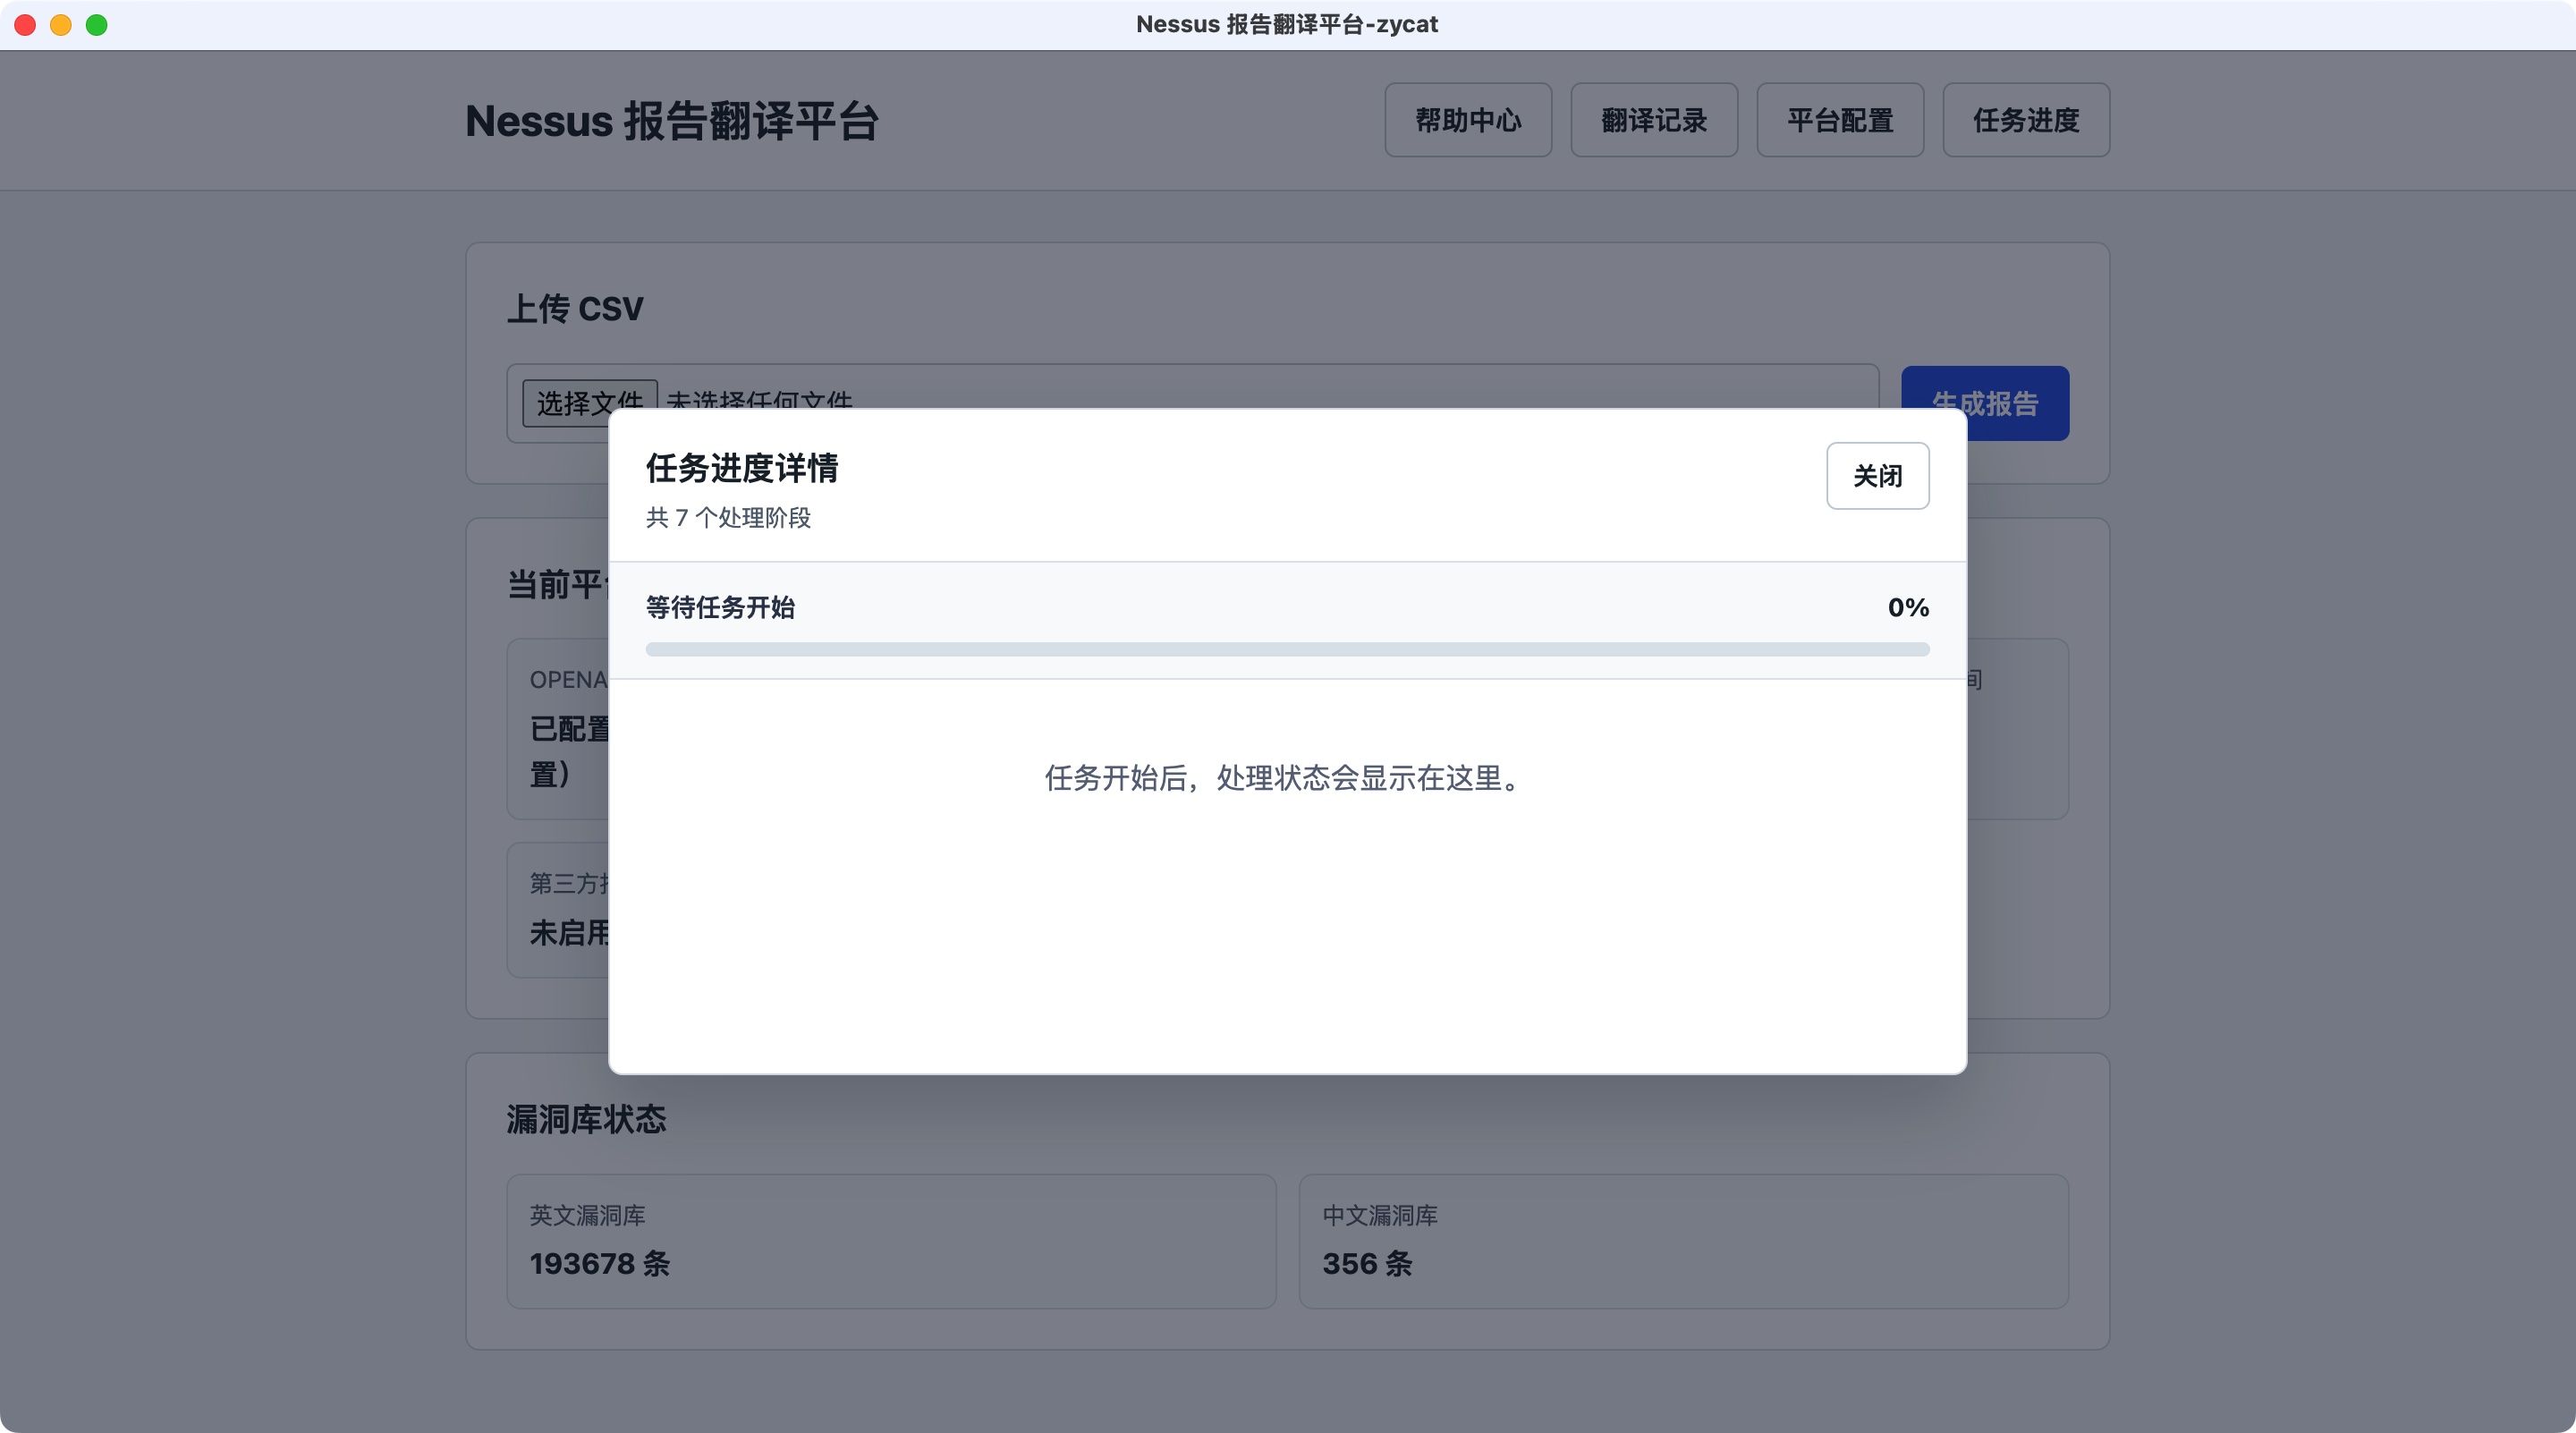2576x1433 pixels.
Task: Click the Nessus 报告翻译平台 page heading
Action: pos(672,121)
